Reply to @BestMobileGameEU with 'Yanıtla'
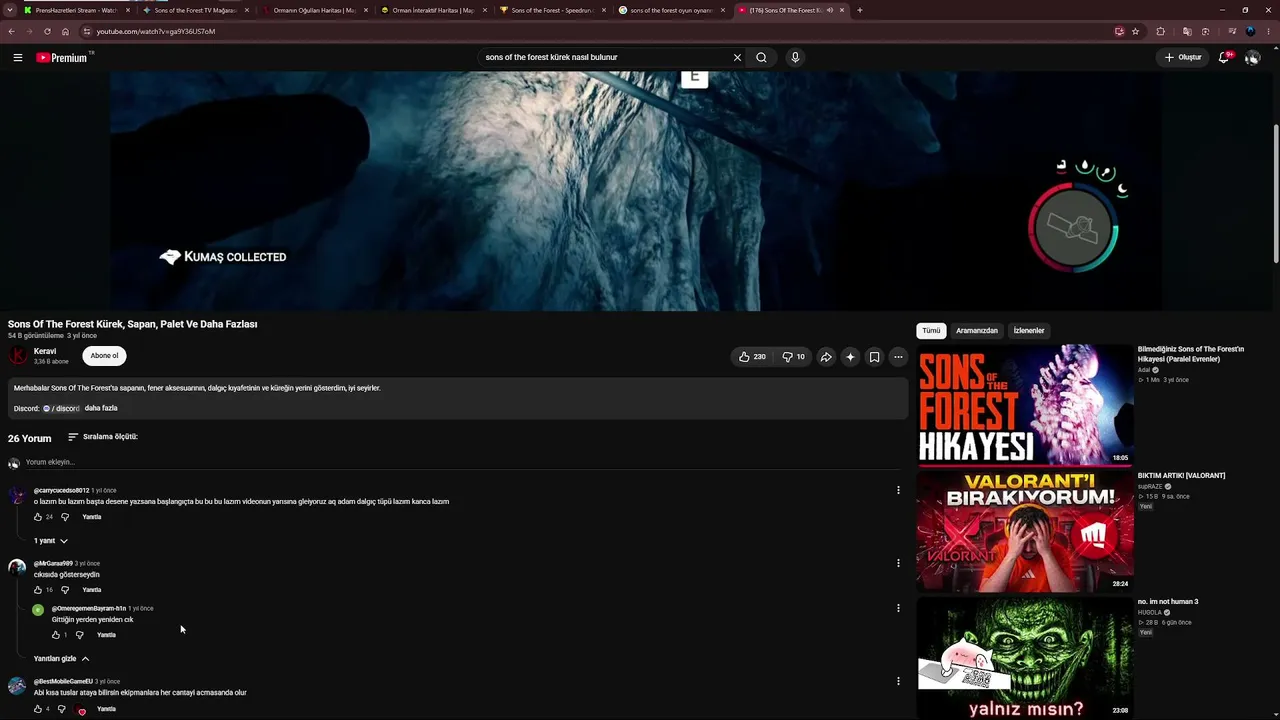The width and height of the screenshot is (1280, 720). pos(106,709)
